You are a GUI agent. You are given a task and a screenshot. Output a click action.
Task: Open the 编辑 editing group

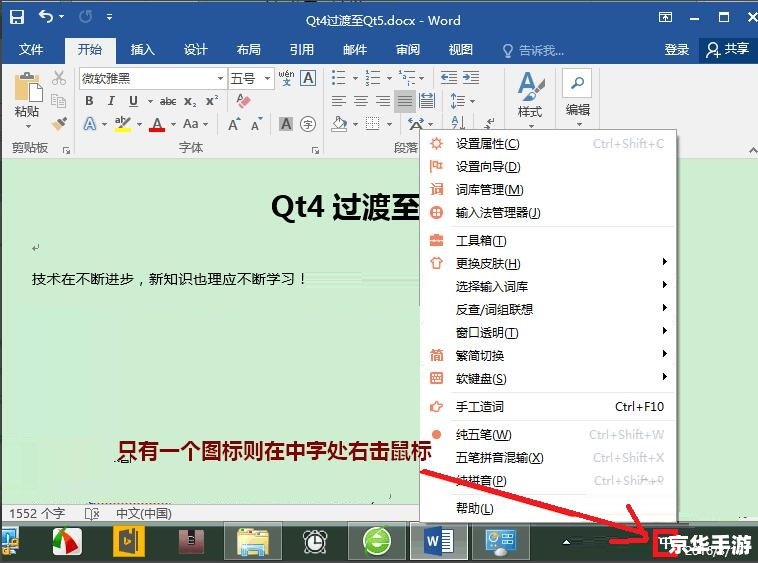tap(577, 100)
